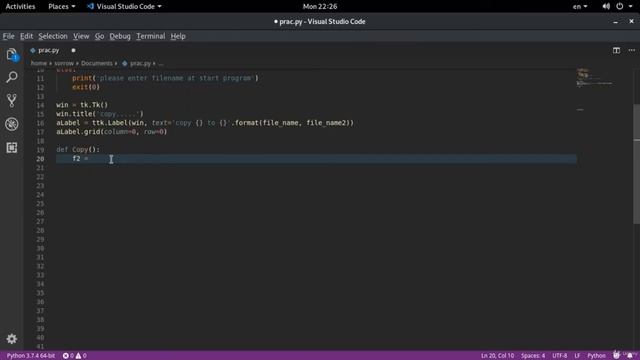Open the Terminal menu
The width and height of the screenshot is (640, 360).
click(151, 36)
